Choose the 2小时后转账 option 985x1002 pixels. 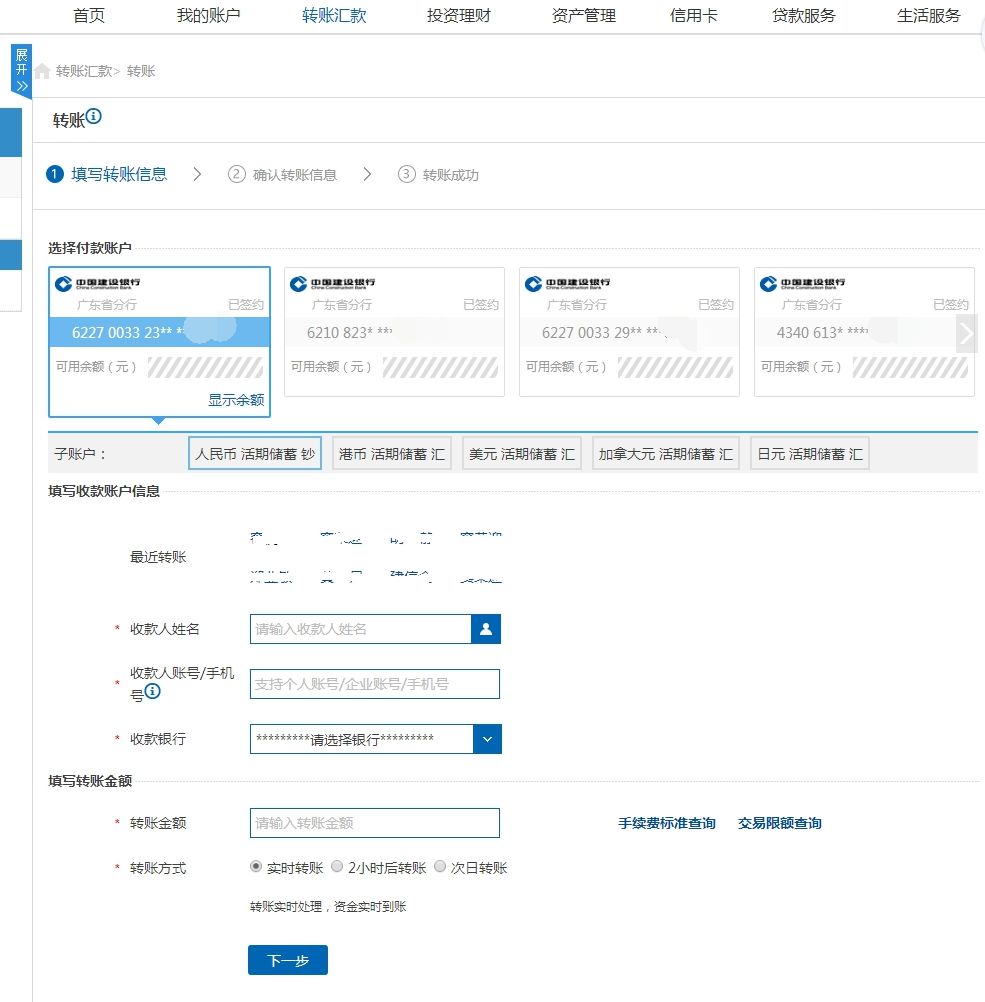337,867
